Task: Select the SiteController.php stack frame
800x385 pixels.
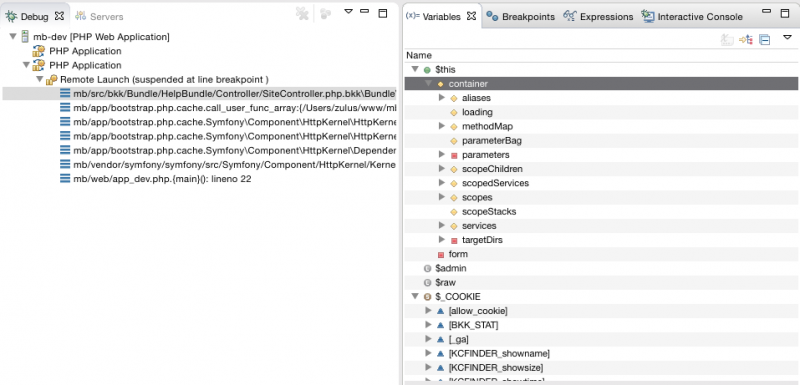Action: pos(235,94)
